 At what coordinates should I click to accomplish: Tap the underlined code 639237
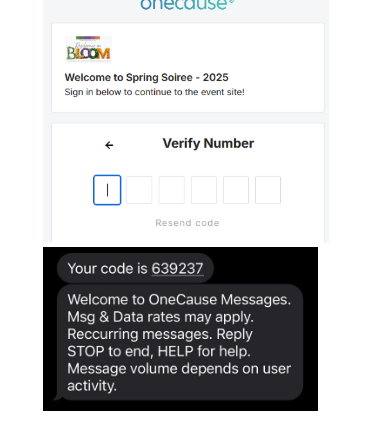pos(177,269)
